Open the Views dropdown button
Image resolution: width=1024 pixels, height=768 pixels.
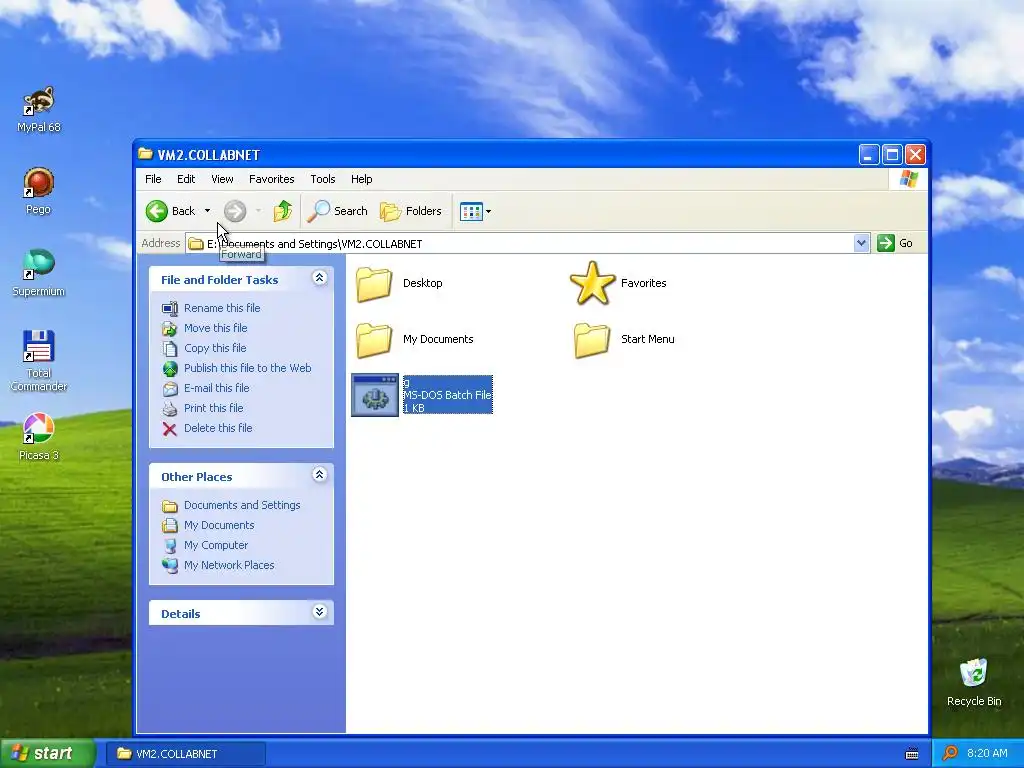pos(475,211)
